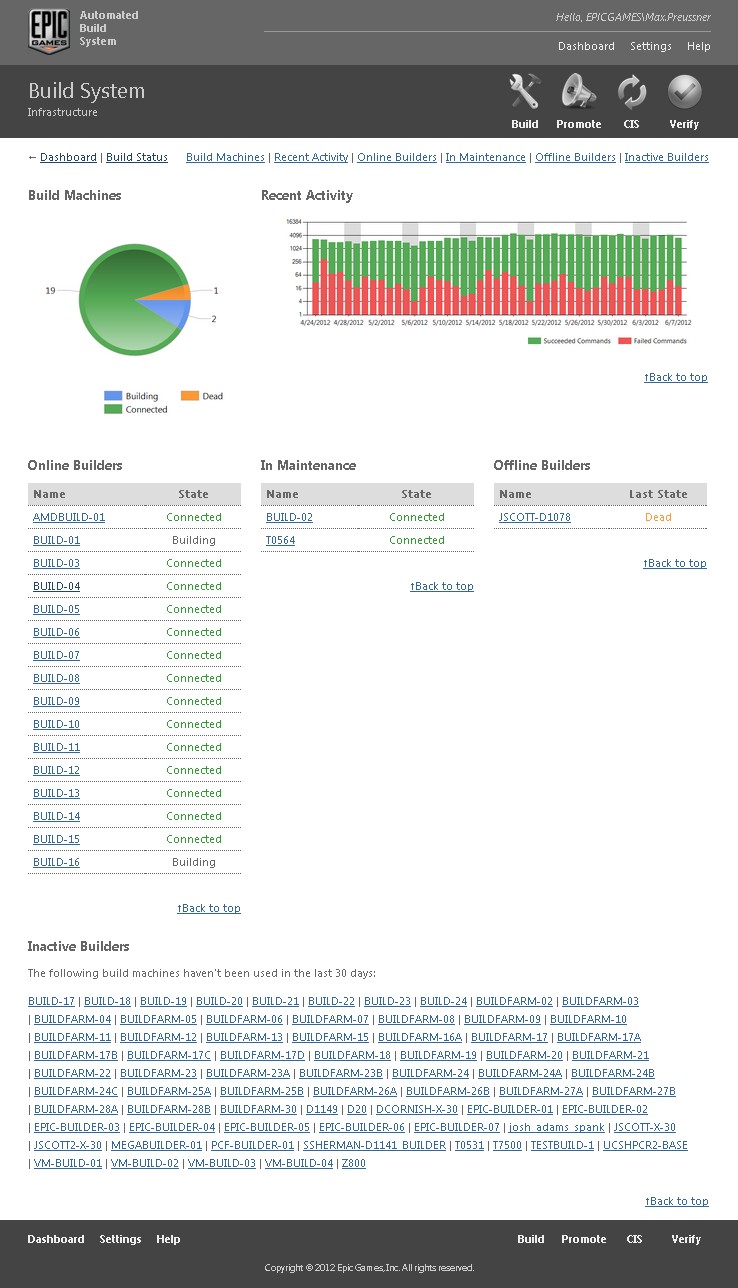This screenshot has height=1288, width=738.
Task: Open the BUILD-16 builder link
Action: pyautogui.click(x=56, y=862)
